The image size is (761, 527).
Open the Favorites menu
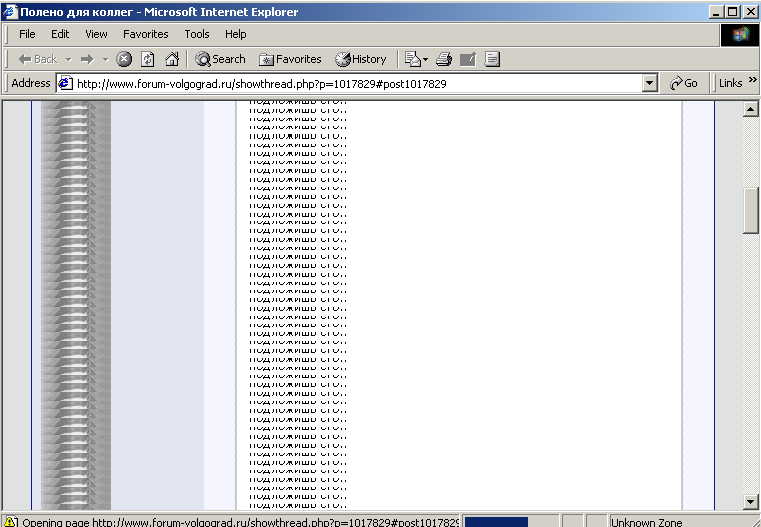(146, 34)
